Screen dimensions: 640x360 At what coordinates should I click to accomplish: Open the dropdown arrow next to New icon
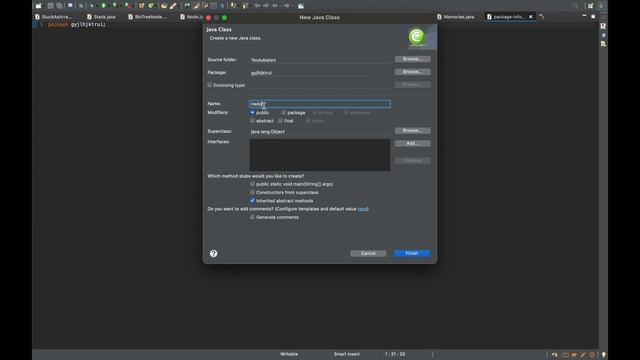(x=44, y=6)
